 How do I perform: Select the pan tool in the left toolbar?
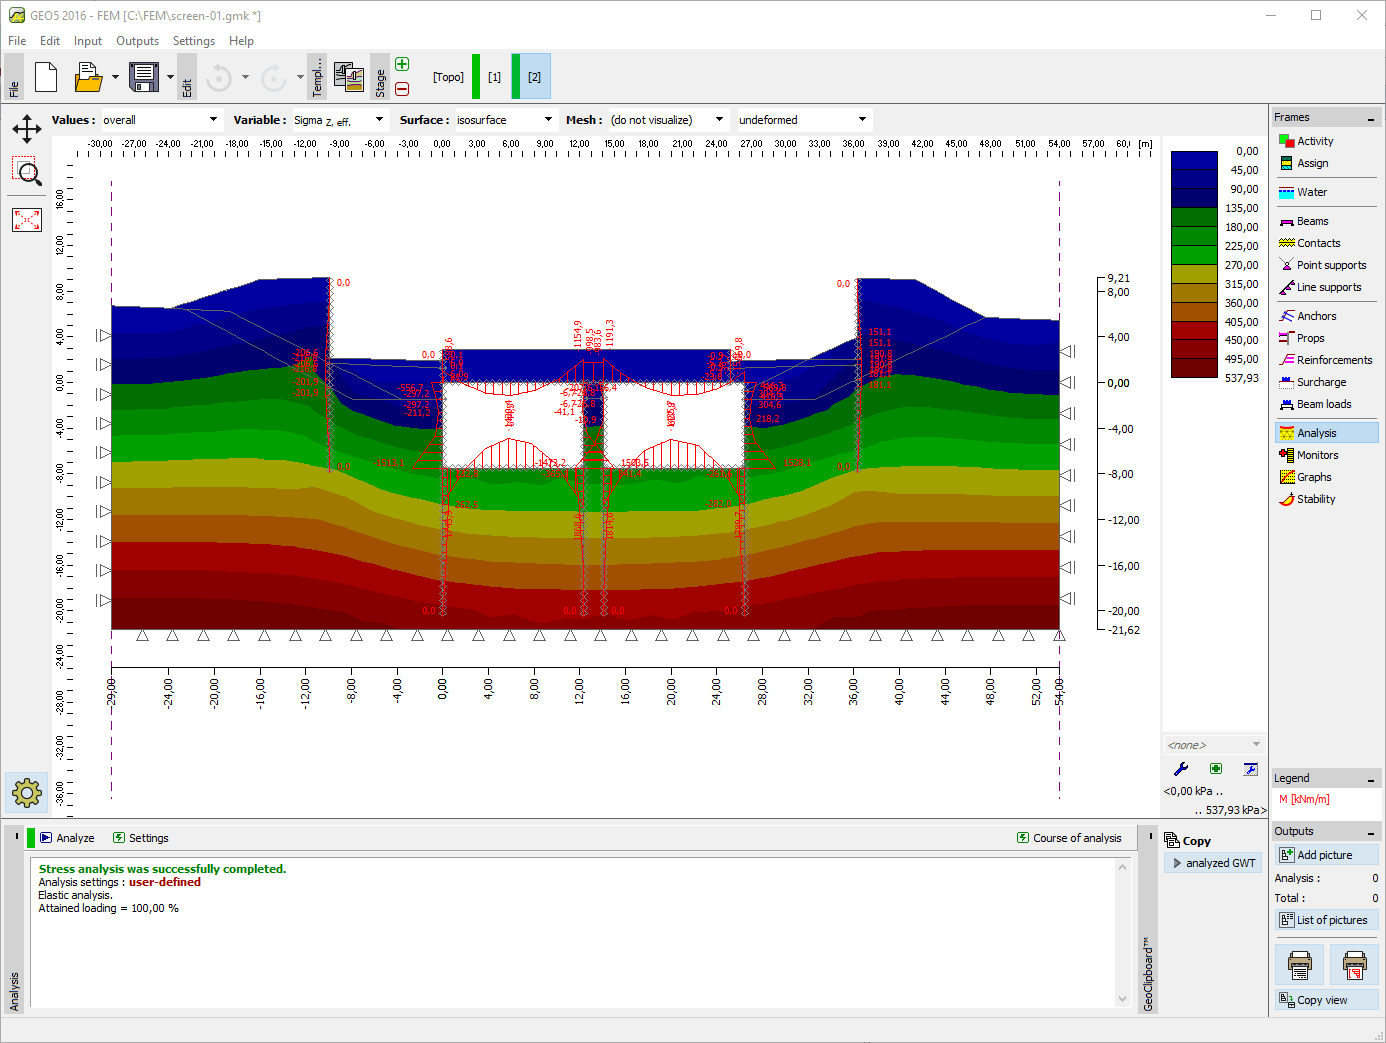(26, 128)
